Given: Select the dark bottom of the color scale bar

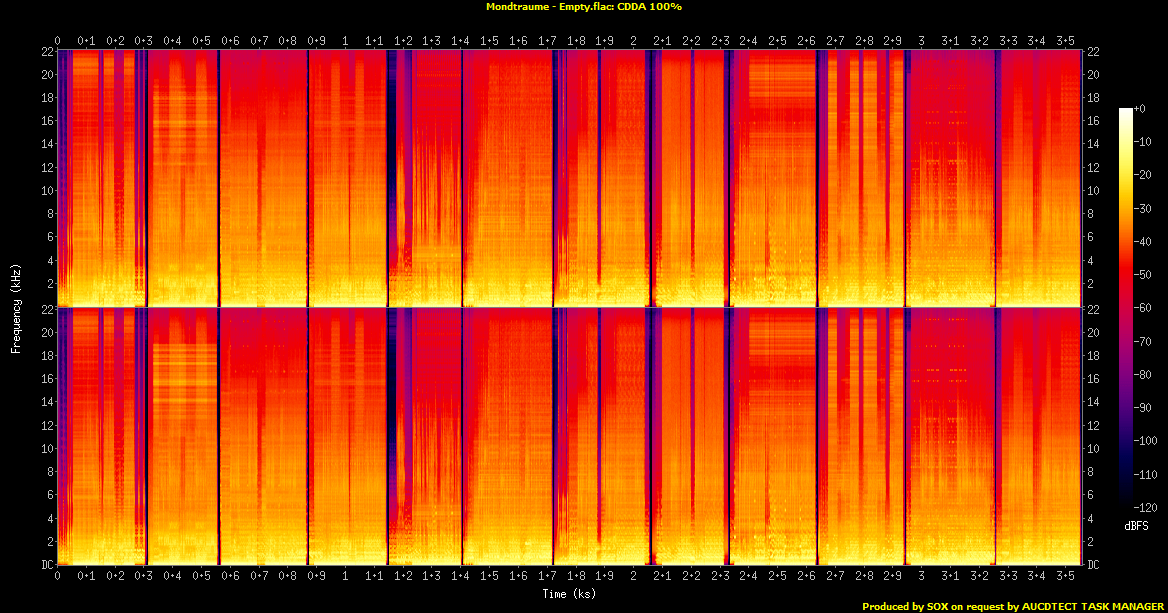Looking at the screenshot, I should (x=1126, y=505).
